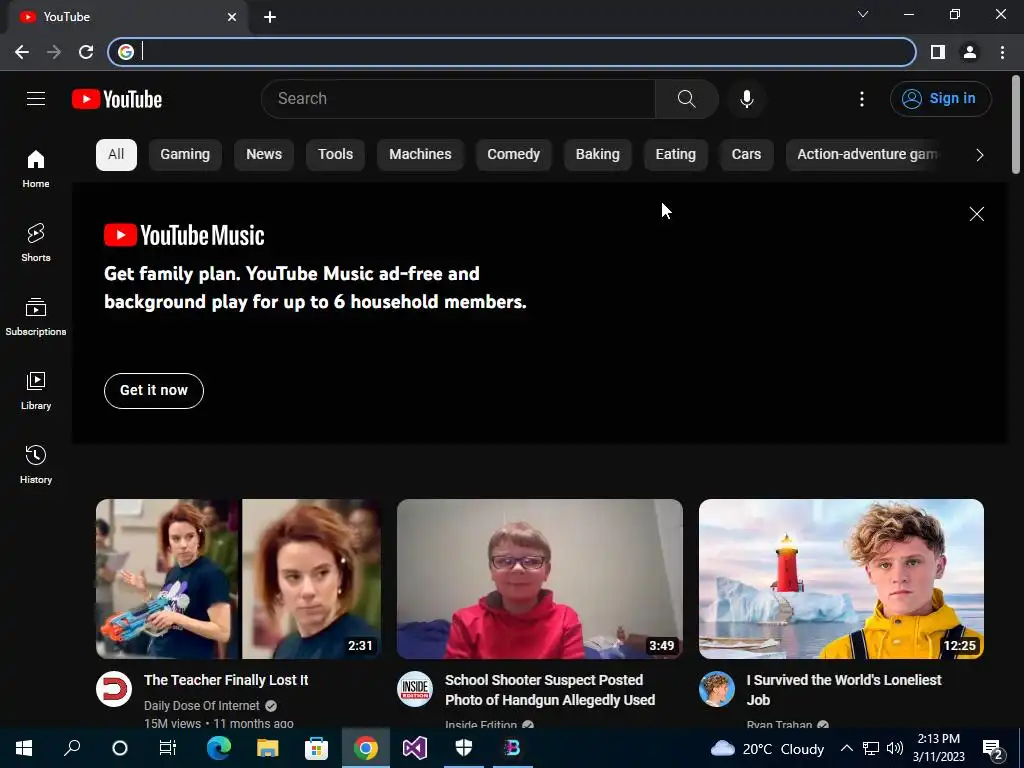Open the 20°C Cloudy weather widget
The height and width of the screenshot is (768, 1024).
point(768,749)
